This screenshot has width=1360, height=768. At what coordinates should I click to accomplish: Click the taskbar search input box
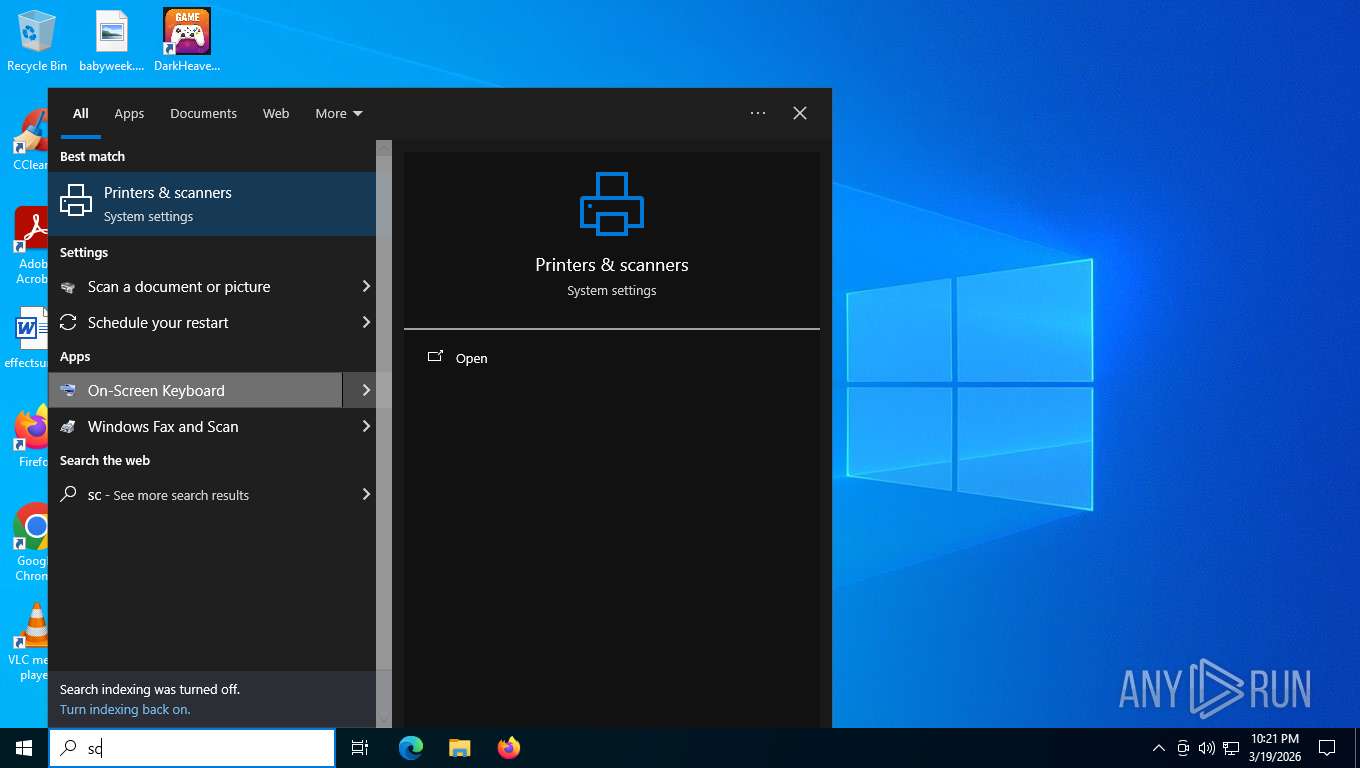coord(192,747)
